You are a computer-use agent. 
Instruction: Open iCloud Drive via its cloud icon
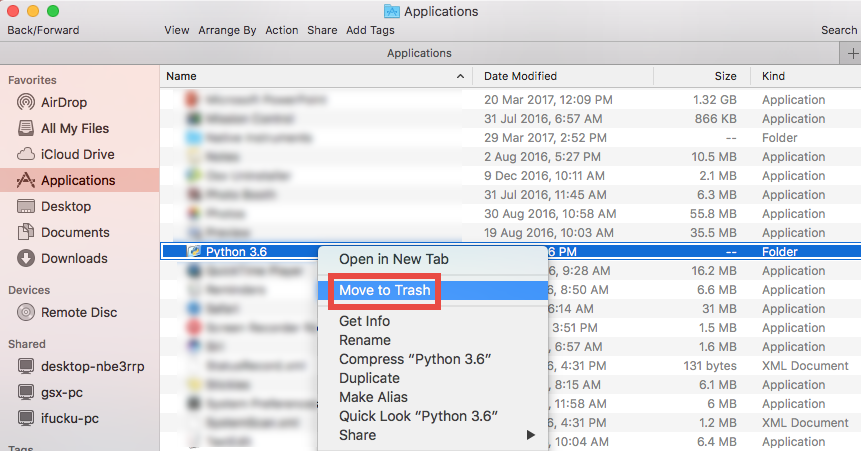click(26, 154)
